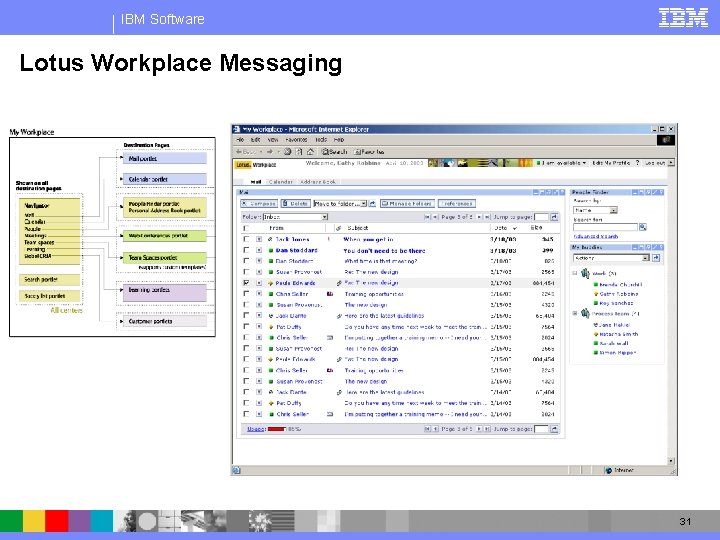Click the top Jump to page input box
Viewport: 720px width, 540px height.
[x=541, y=217]
